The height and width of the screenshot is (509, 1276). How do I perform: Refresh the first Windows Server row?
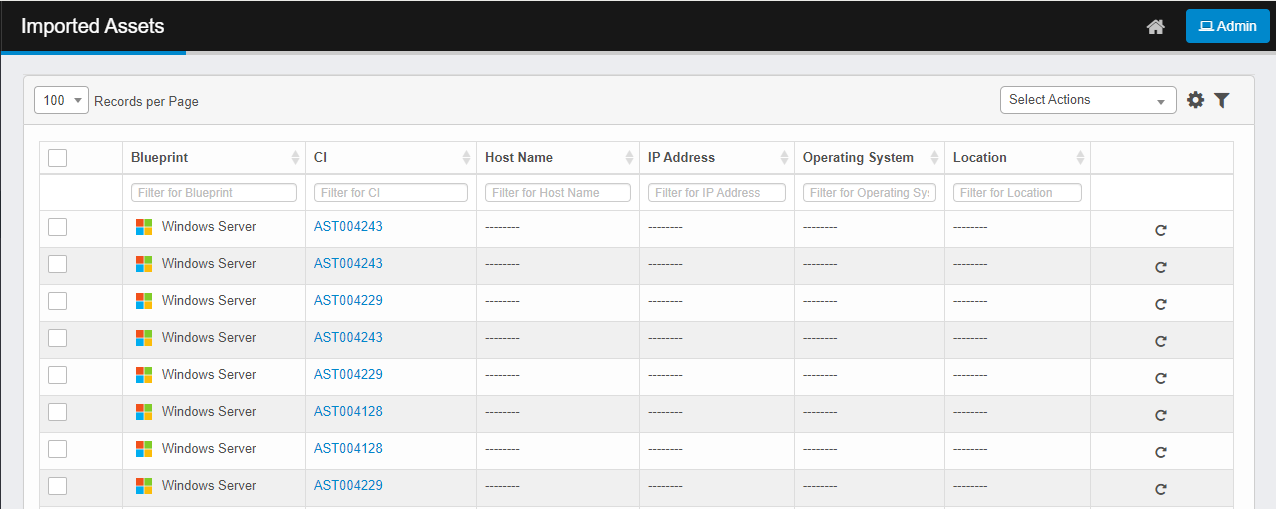(x=1161, y=230)
